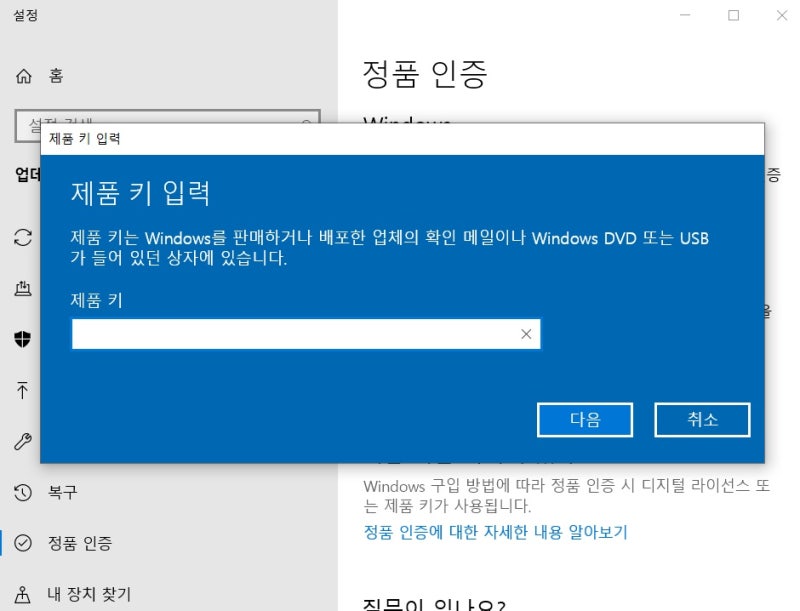Click the 제품 키 입력 dialog heading
The height and width of the screenshot is (611, 800).
tap(140, 193)
